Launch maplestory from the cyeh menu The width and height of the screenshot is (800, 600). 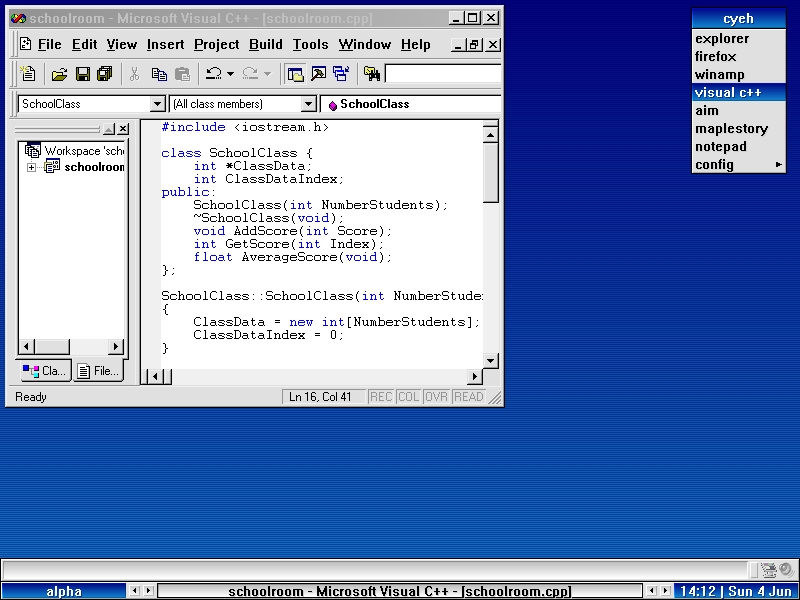(739, 129)
